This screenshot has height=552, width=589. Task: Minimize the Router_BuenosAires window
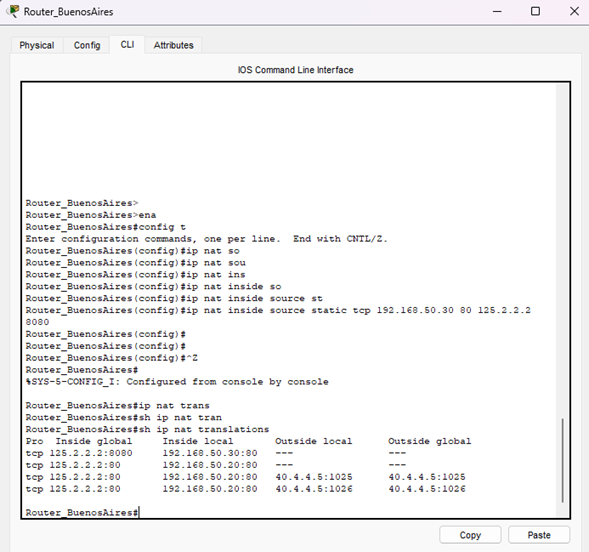pos(497,12)
